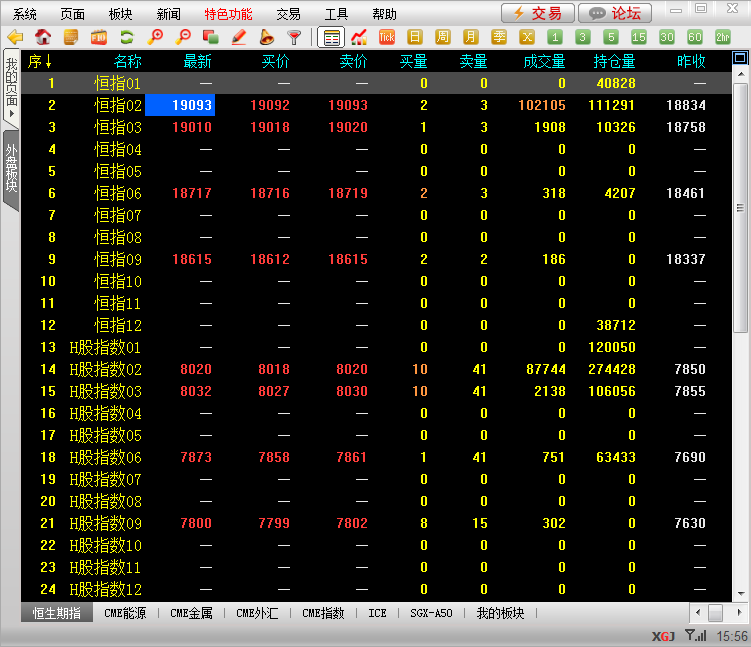Click the 交易 trade button
751x647 pixels.
pos(537,13)
